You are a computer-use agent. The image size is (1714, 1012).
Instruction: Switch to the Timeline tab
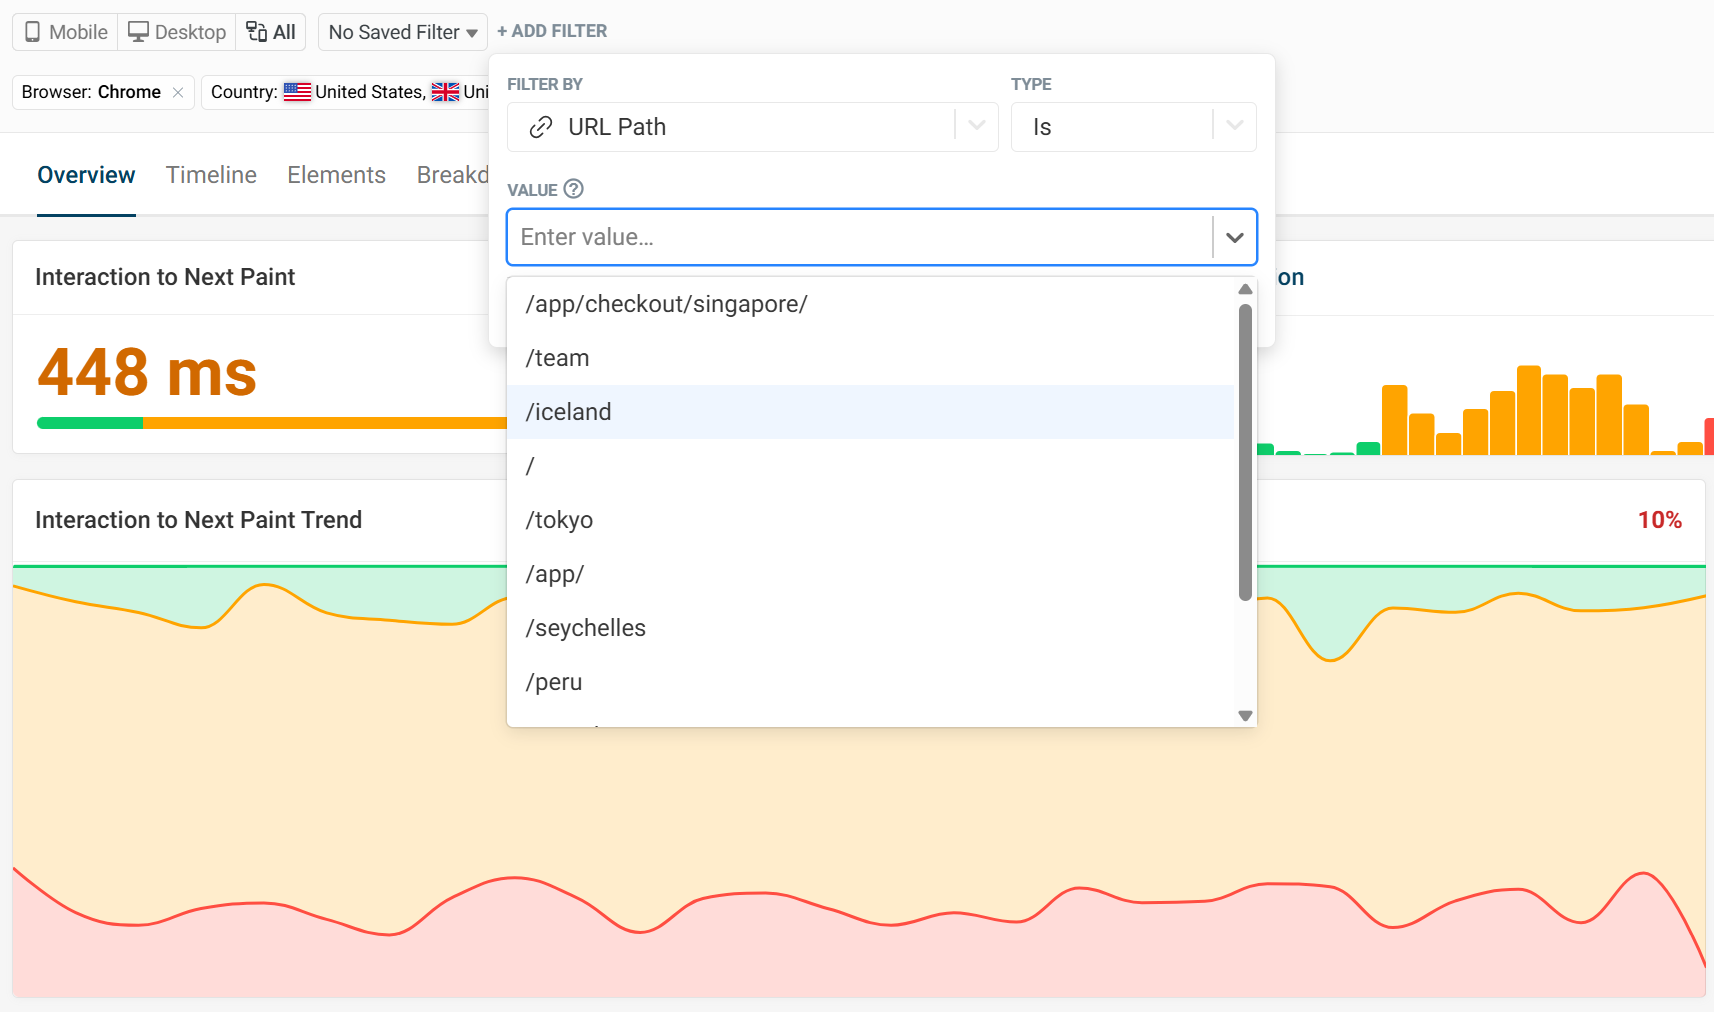pyautogui.click(x=211, y=175)
